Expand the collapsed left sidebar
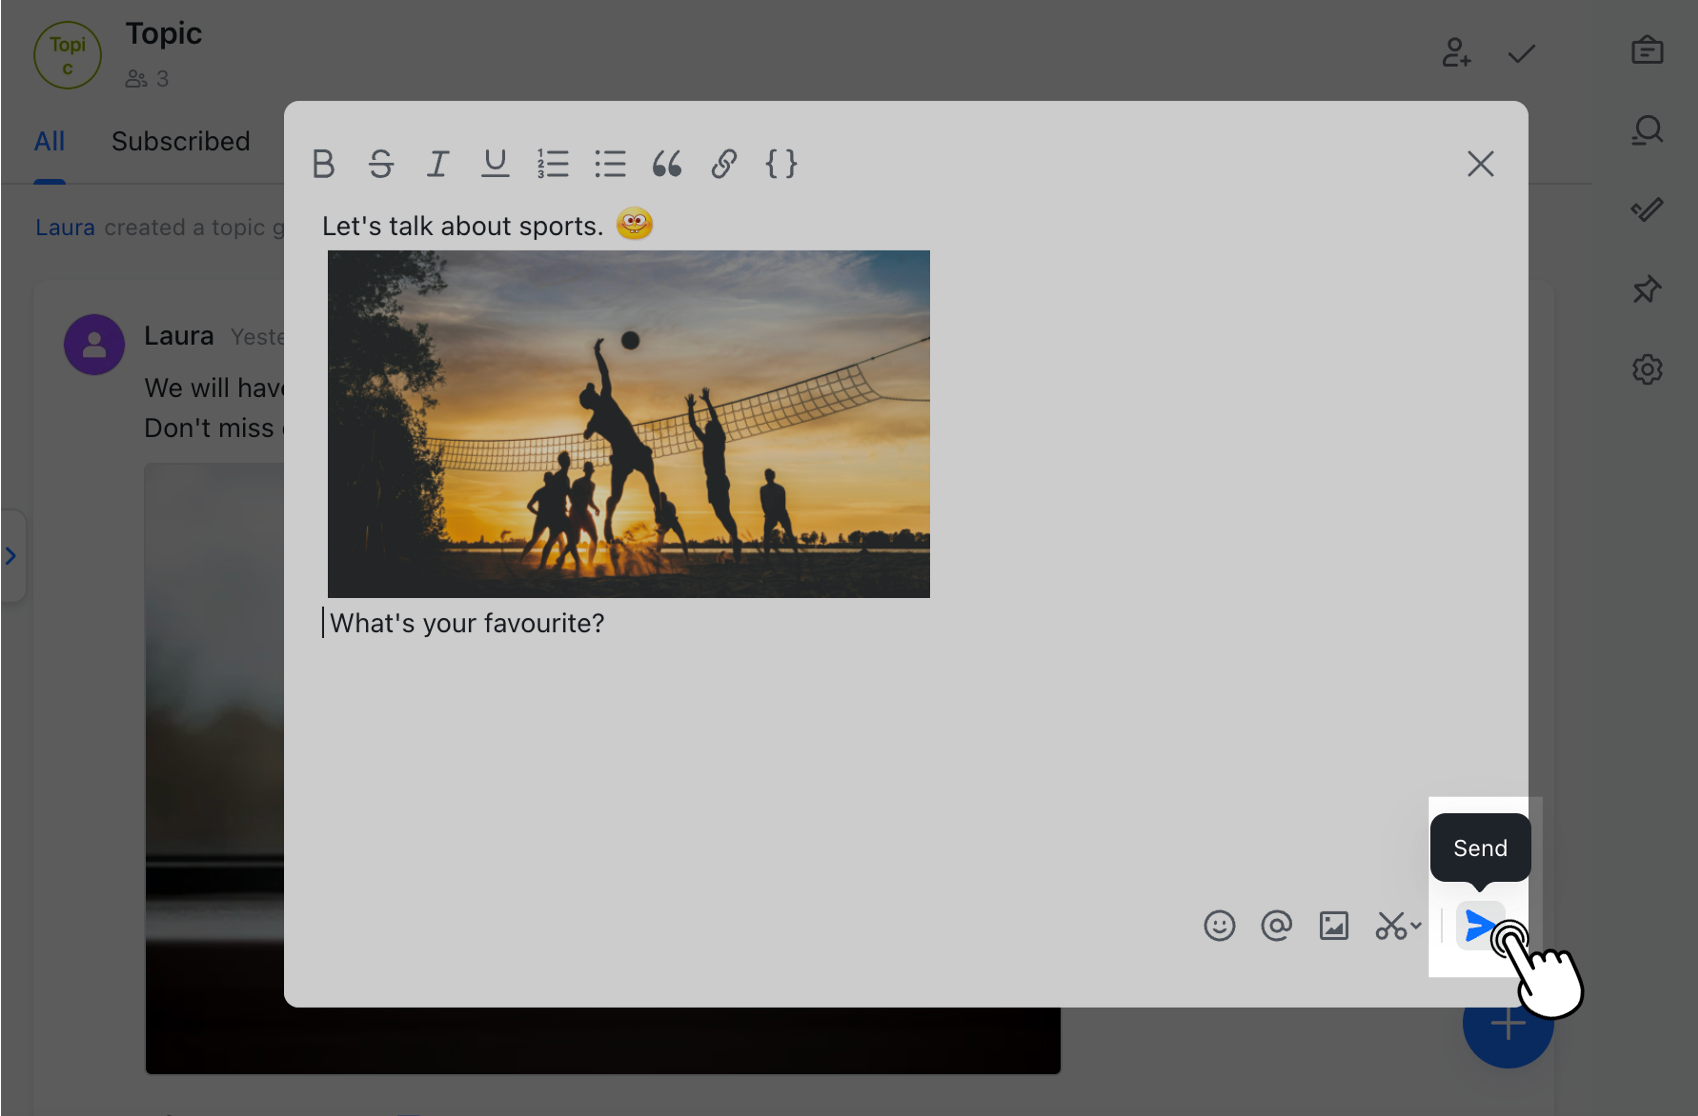1698x1116 pixels. coord(11,556)
